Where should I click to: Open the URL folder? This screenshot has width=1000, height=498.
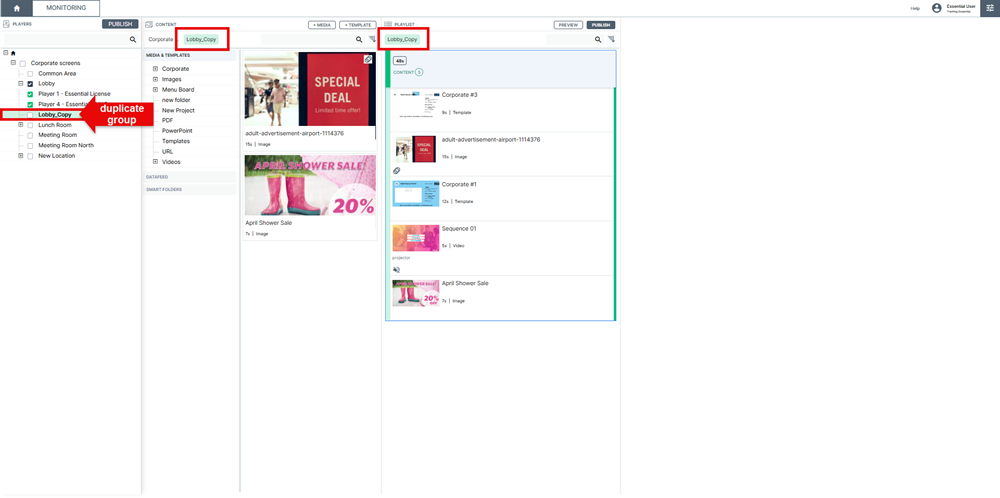click(167, 152)
